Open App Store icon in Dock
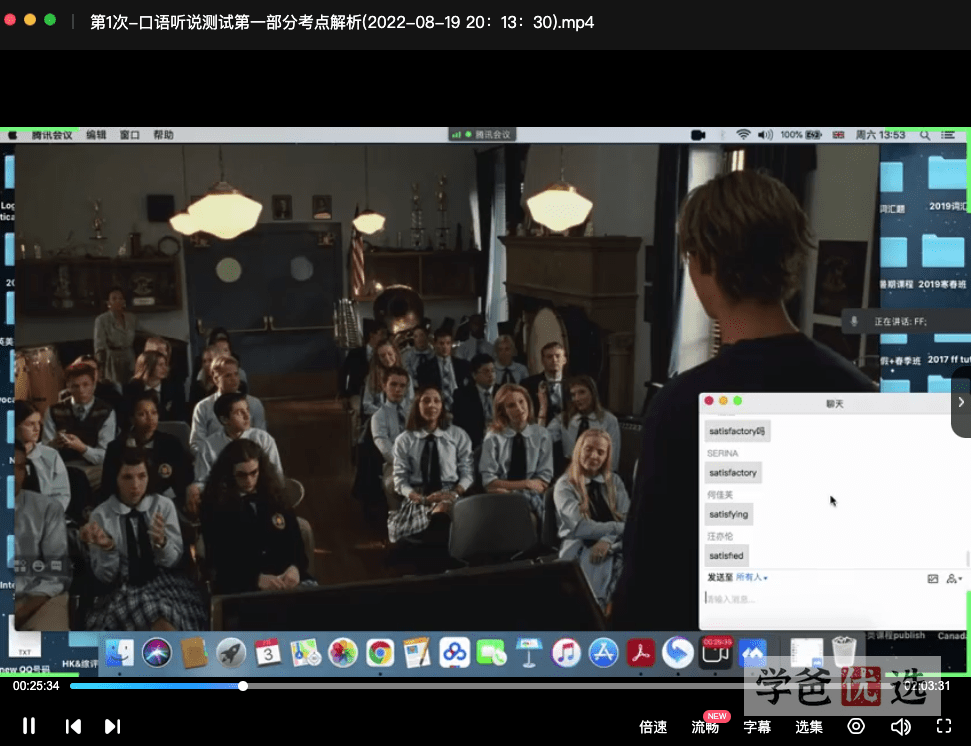This screenshot has height=746, width=971. coord(603,653)
